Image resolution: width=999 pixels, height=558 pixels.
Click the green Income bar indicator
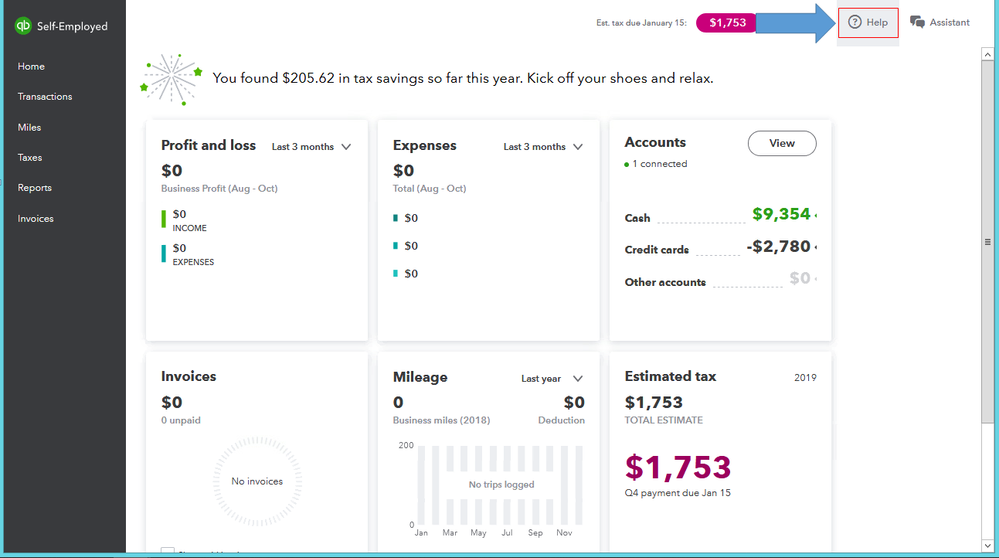(164, 220)
